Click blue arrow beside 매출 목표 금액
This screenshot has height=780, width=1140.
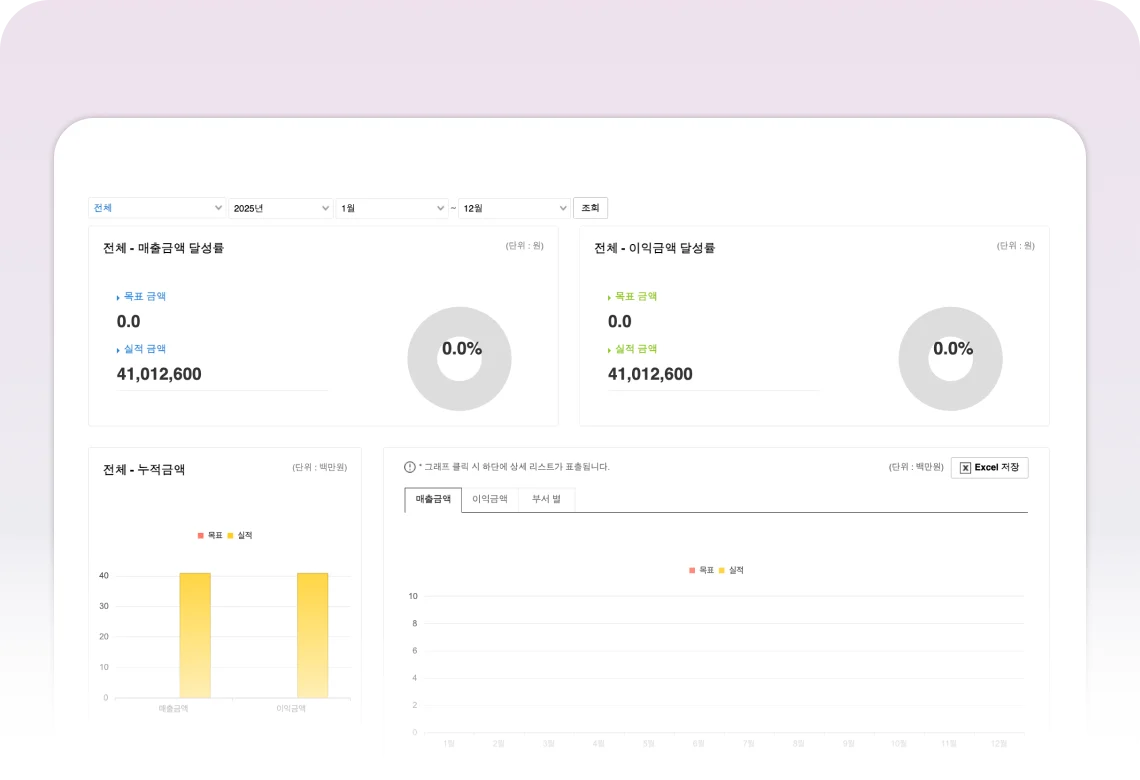[118, 297]
